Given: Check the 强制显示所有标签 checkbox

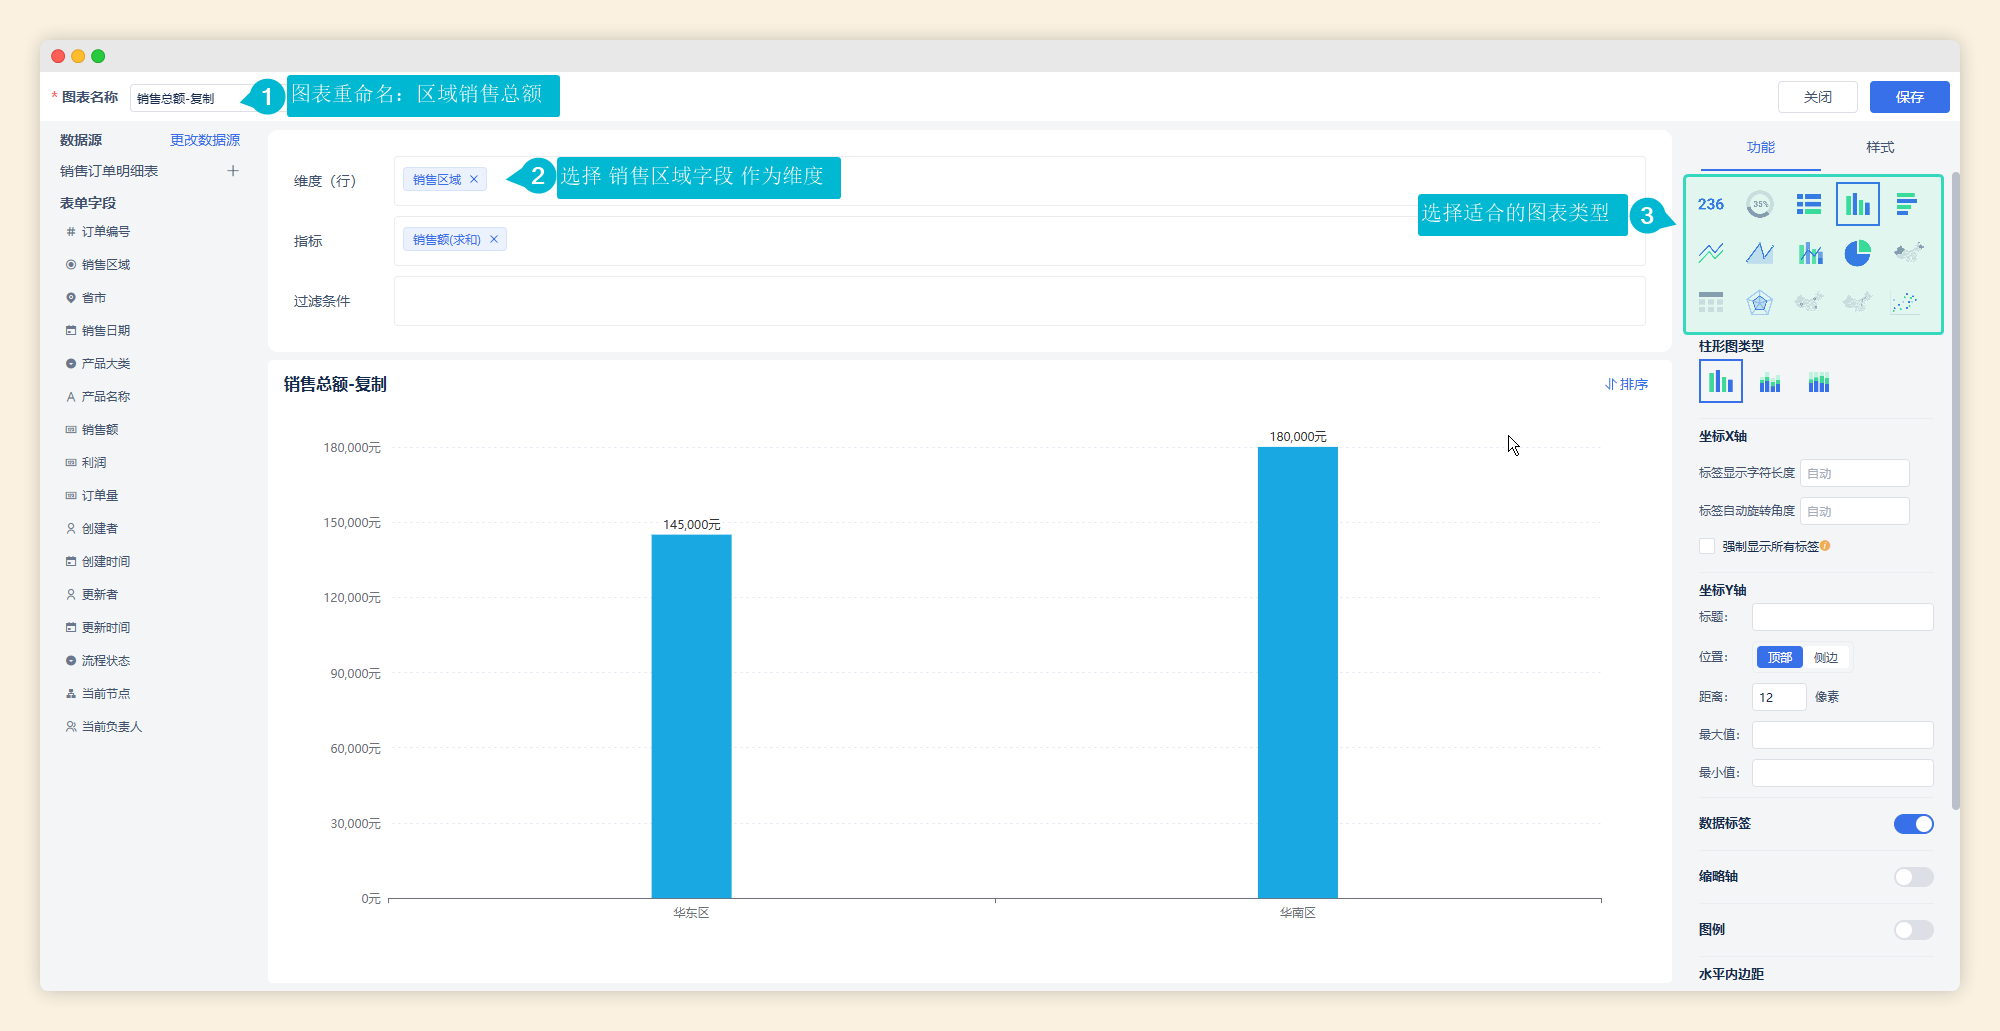Looking at the screenshot, I should pyautogui.click(x=1707, y=546).
